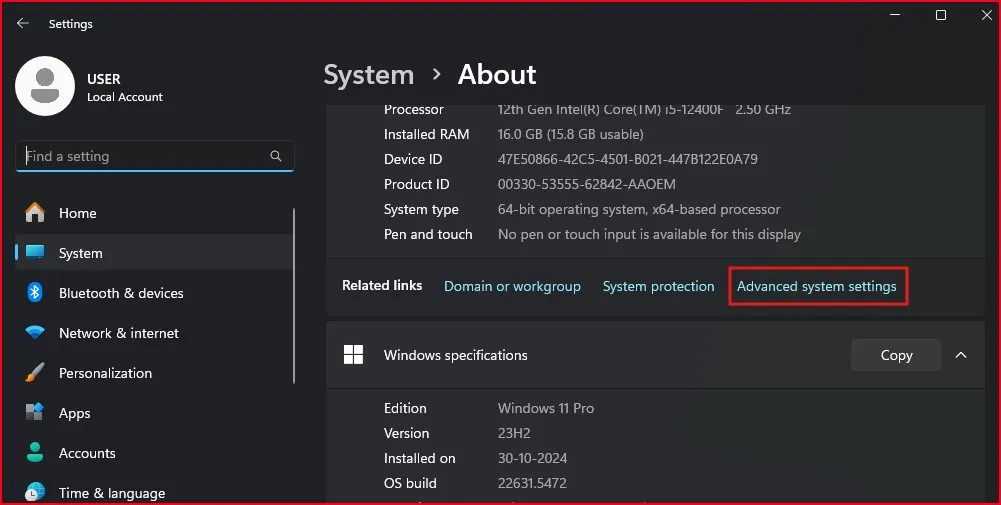Click the Windows 11 Pro edition value
The image size is (1001, 505).
546,408
